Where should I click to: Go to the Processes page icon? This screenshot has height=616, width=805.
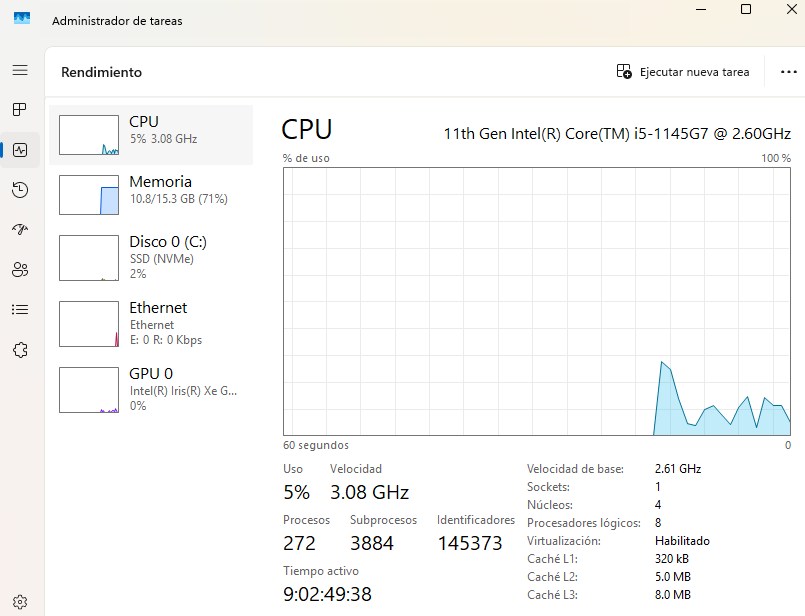[x=20, y=109]
